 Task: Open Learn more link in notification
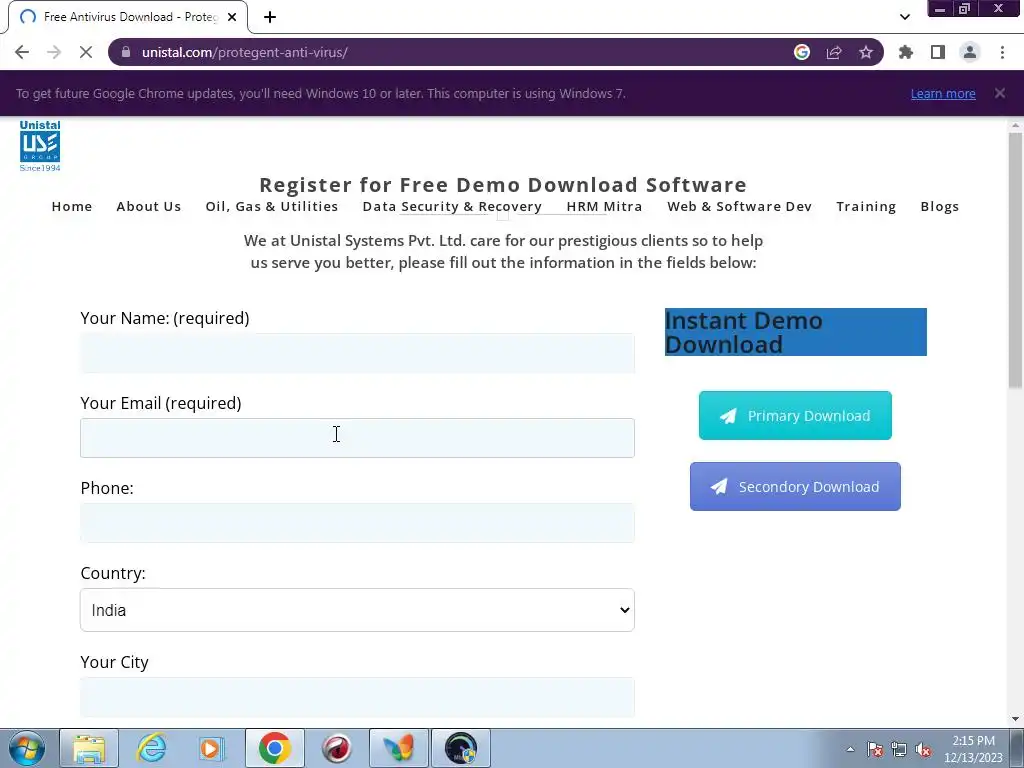pyautogui.click(x=943, y=93)
